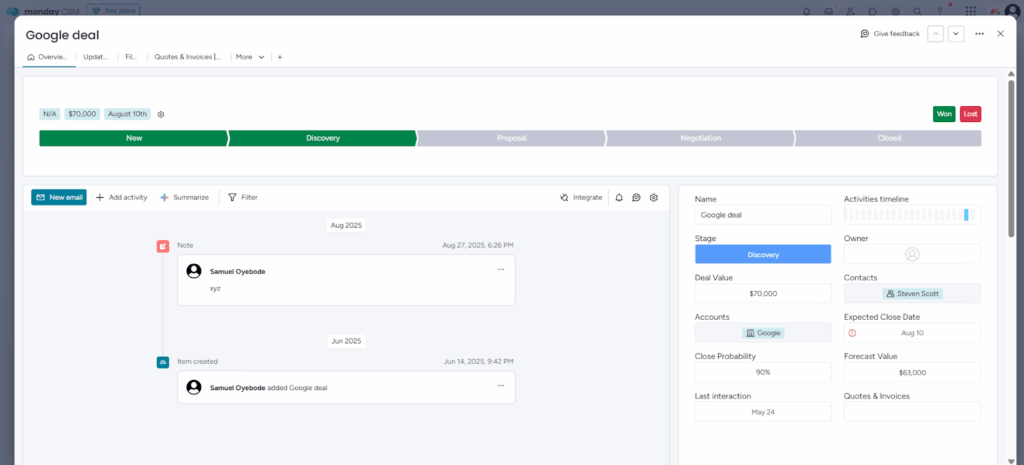Viewport: 1024px width, 465px height.
Task: Open the deal's three-dot options menu
Action: click(979, 34)
